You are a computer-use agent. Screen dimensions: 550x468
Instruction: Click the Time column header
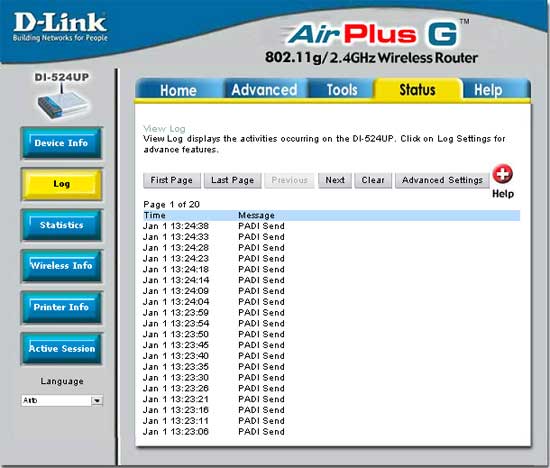[x=154, y=215]
